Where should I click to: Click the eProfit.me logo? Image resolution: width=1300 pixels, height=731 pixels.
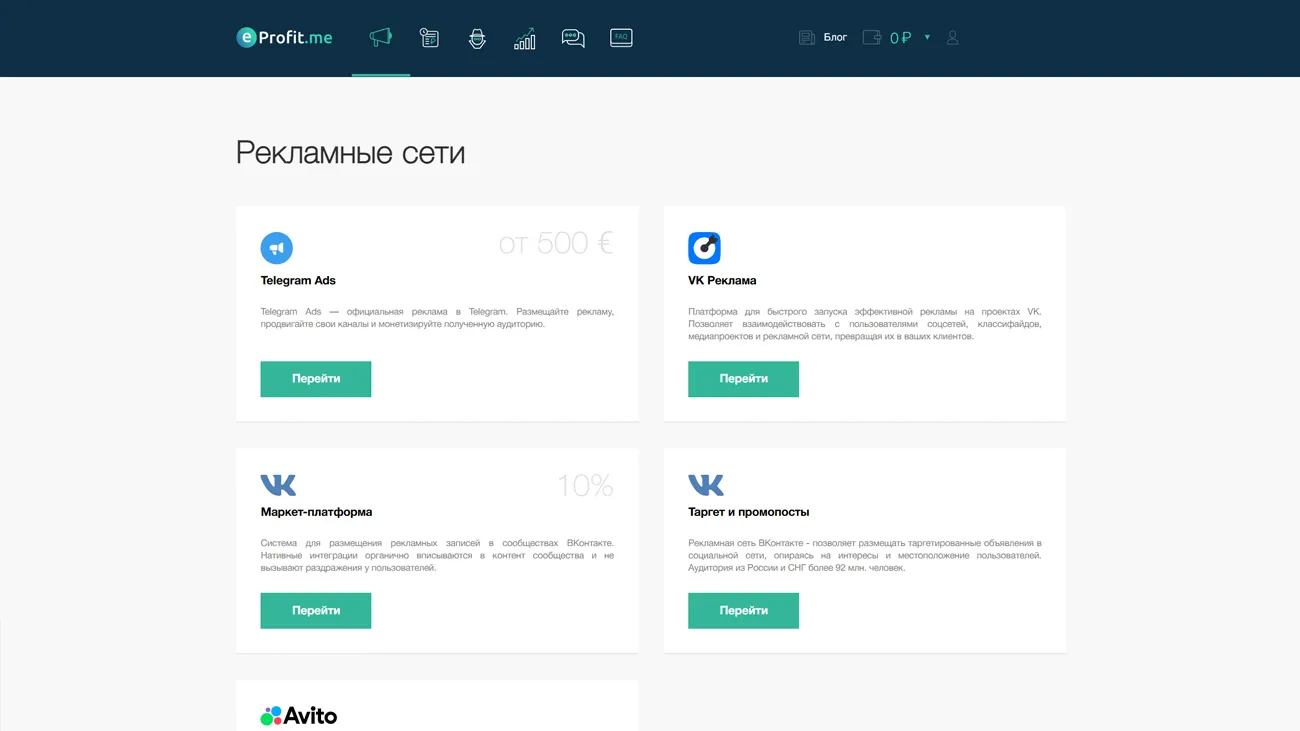point(284,38)
